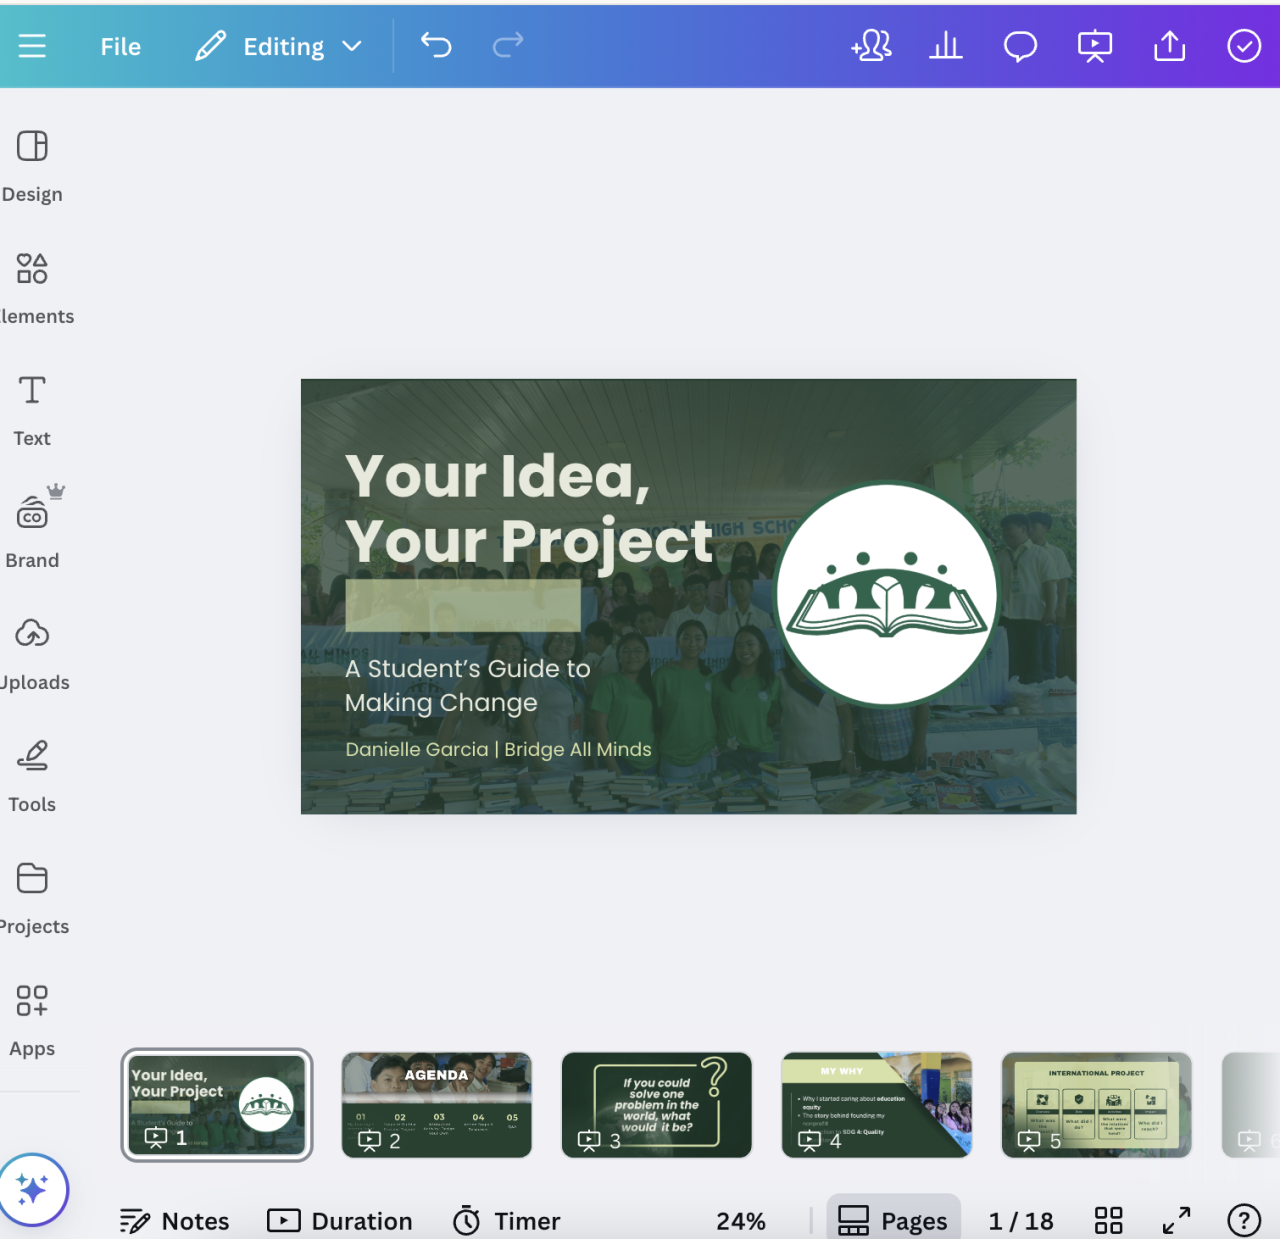Open the Uploads panel
Image resolution: width=1280 pixels, height=1239 pixels.
pos(34,655)
